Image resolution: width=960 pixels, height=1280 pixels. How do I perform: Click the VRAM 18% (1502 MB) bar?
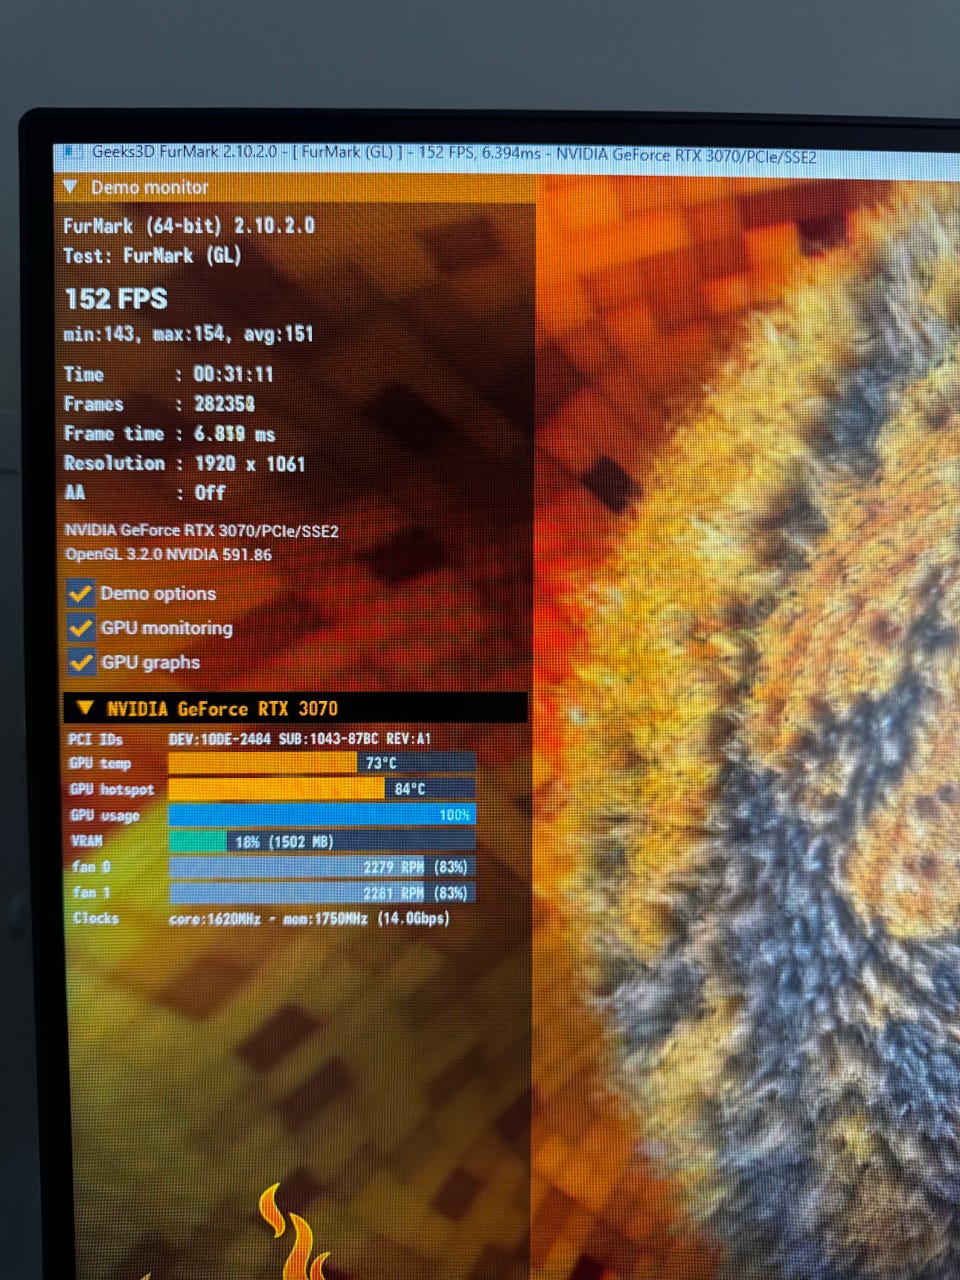point(322,841)
